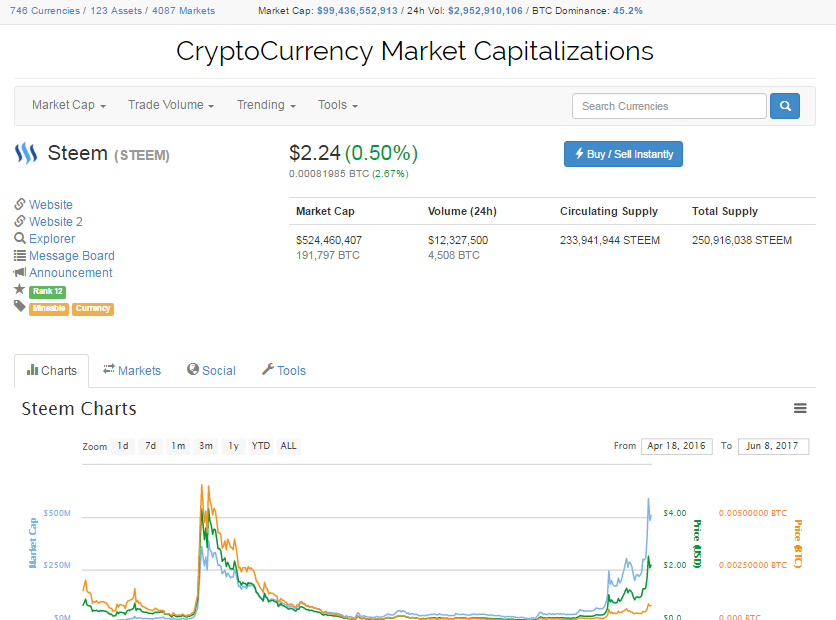Open the chart hamburger menu icon
This screenshot has height=620, width=836.
pos(800,408)
